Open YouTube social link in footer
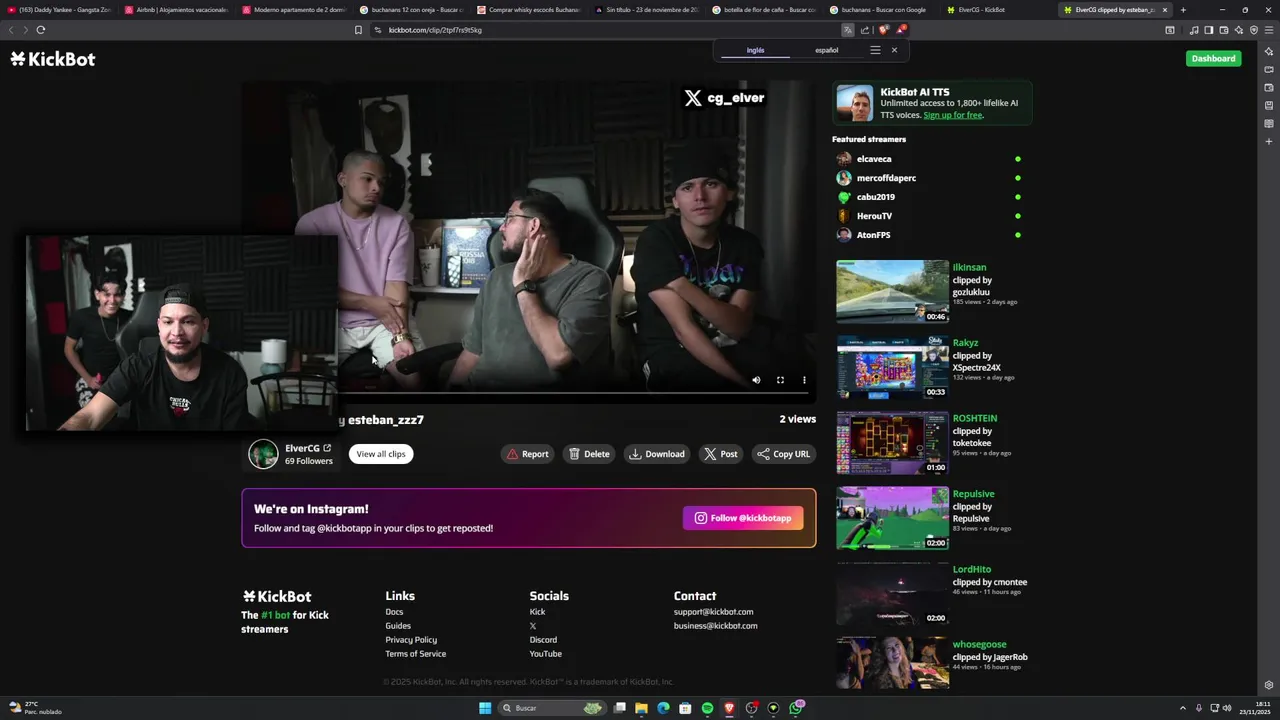This screenshot has height=720, width=1280. click(x=545, y=654)
